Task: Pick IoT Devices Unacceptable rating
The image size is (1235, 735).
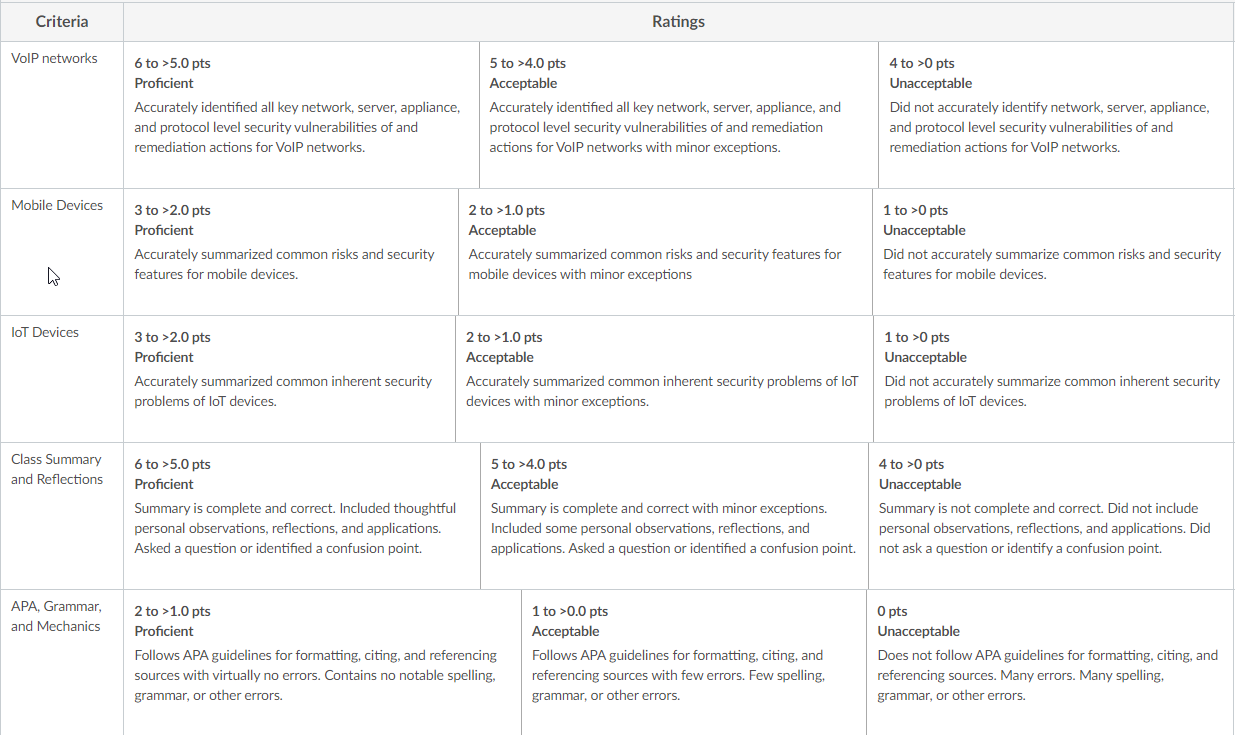Action: click(1054, 379)
